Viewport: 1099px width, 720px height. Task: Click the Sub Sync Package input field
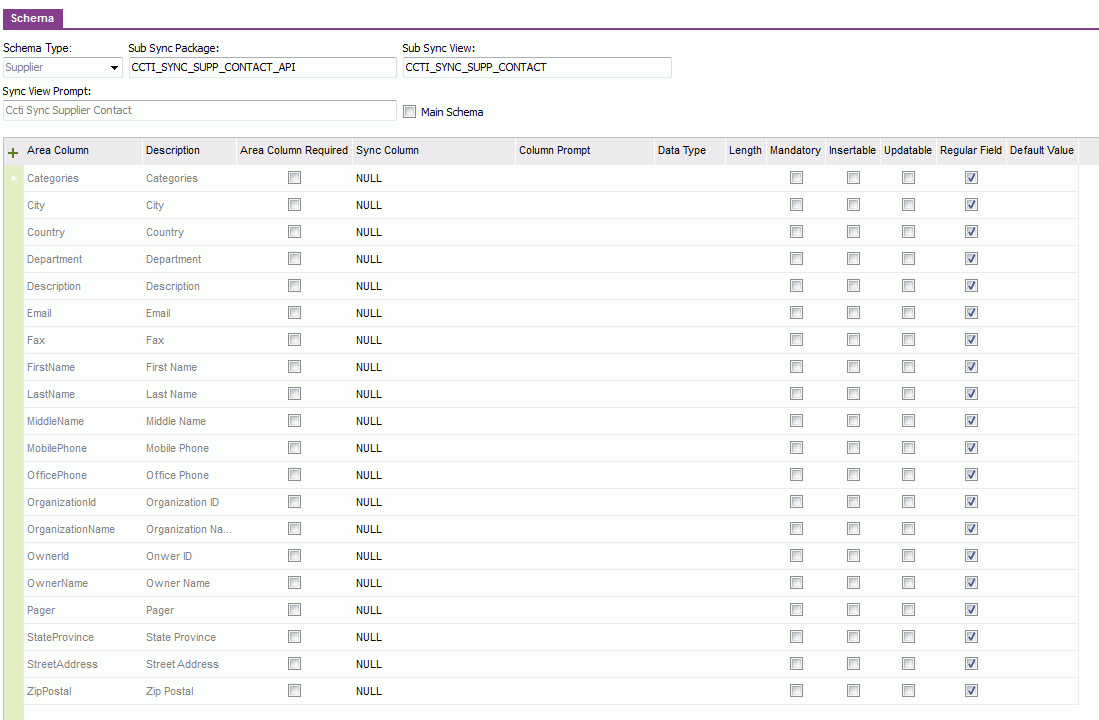pos(262,67)
